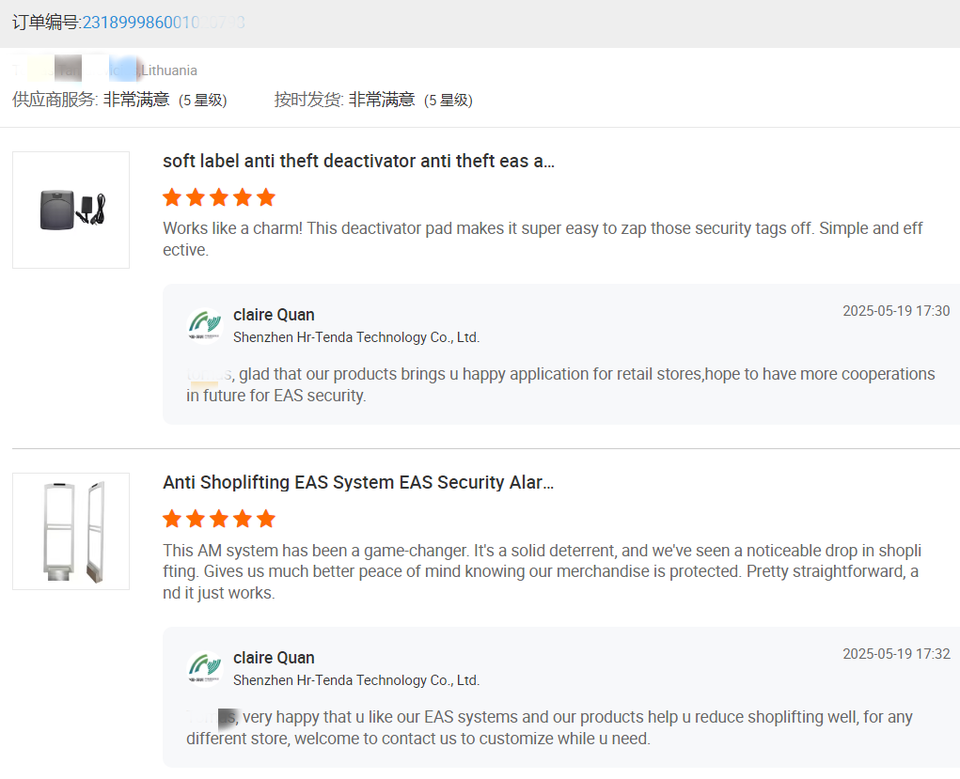Click the five-star rating under EAS System review
This screenshot has height=779, width=960.
(x=219, y=518)
